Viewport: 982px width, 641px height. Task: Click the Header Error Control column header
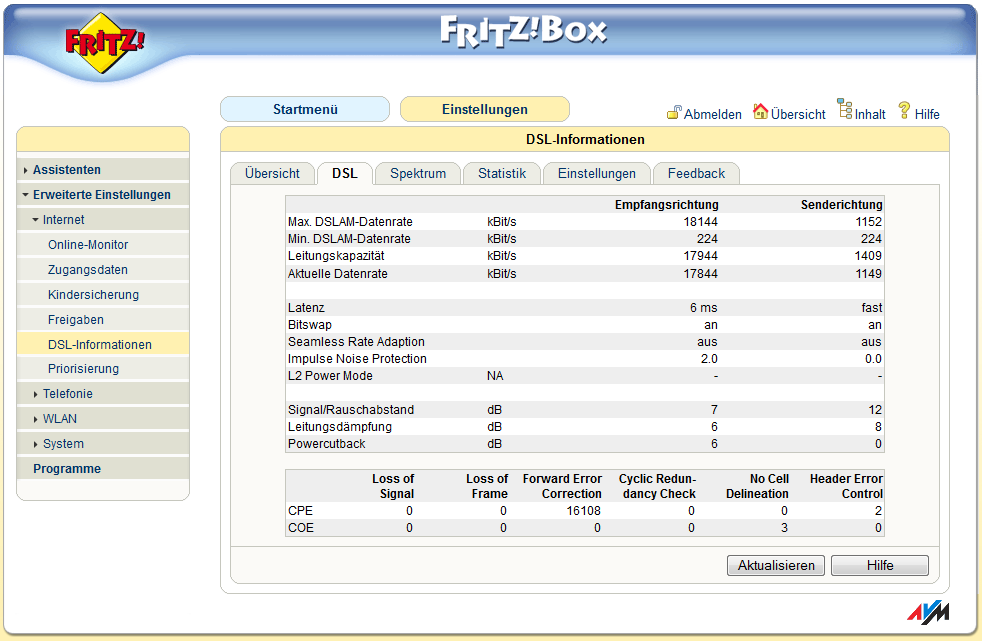click(x=846, y=486)
